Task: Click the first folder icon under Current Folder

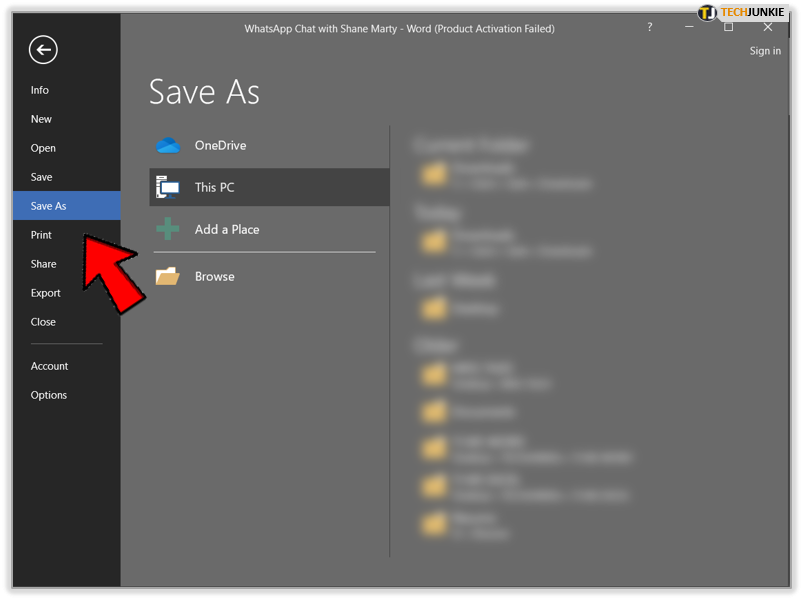Action: click(434, 176)
